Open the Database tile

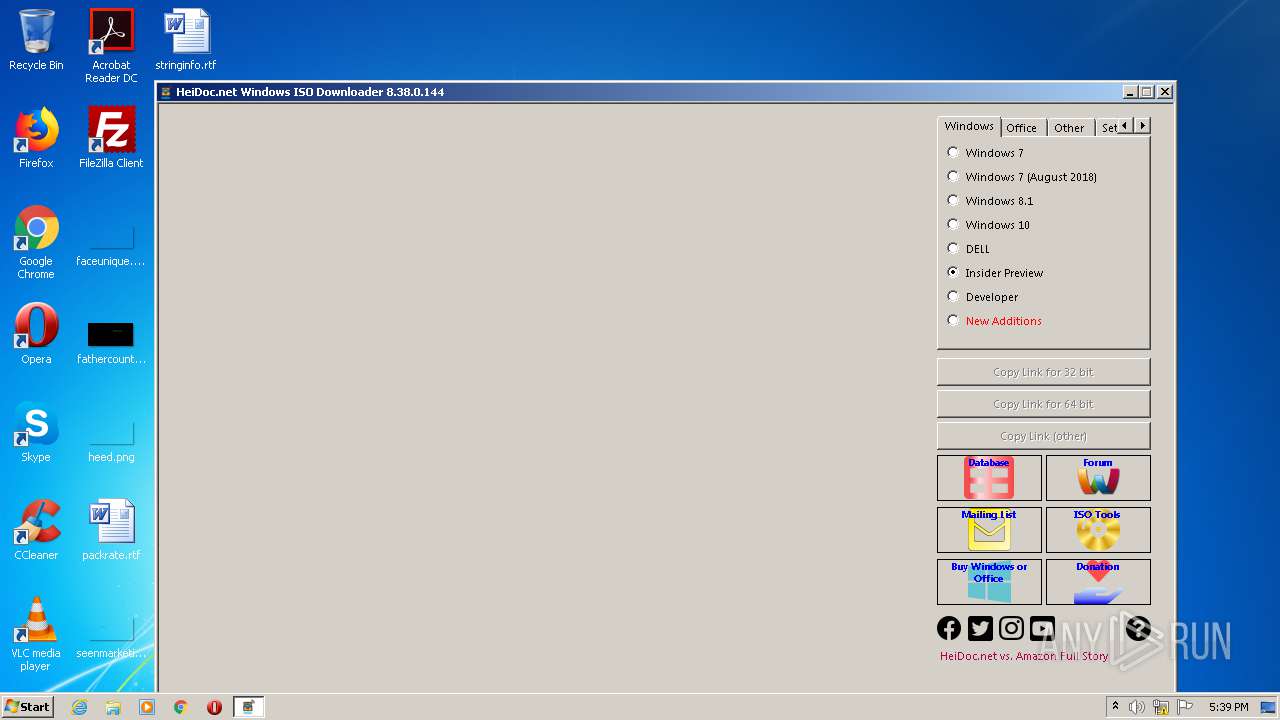coord(989,478)
